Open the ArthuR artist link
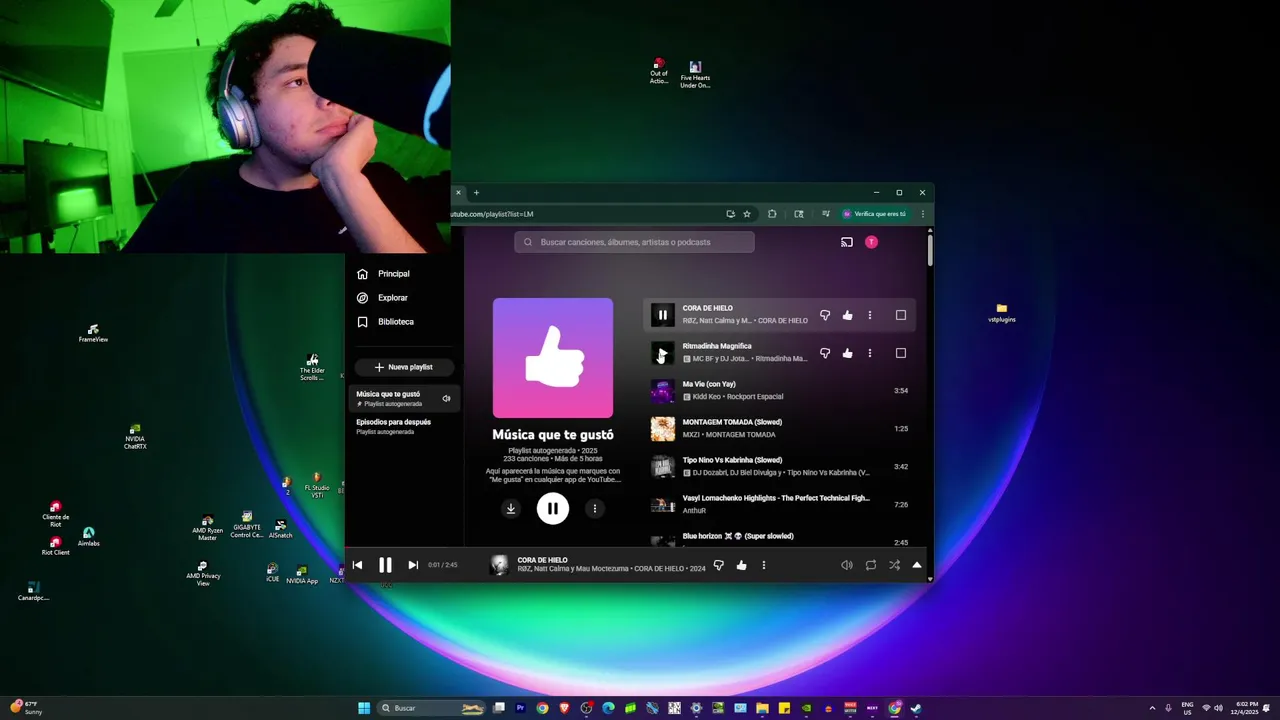Viewport: 1280px width, 720px height. pos(694,511)
